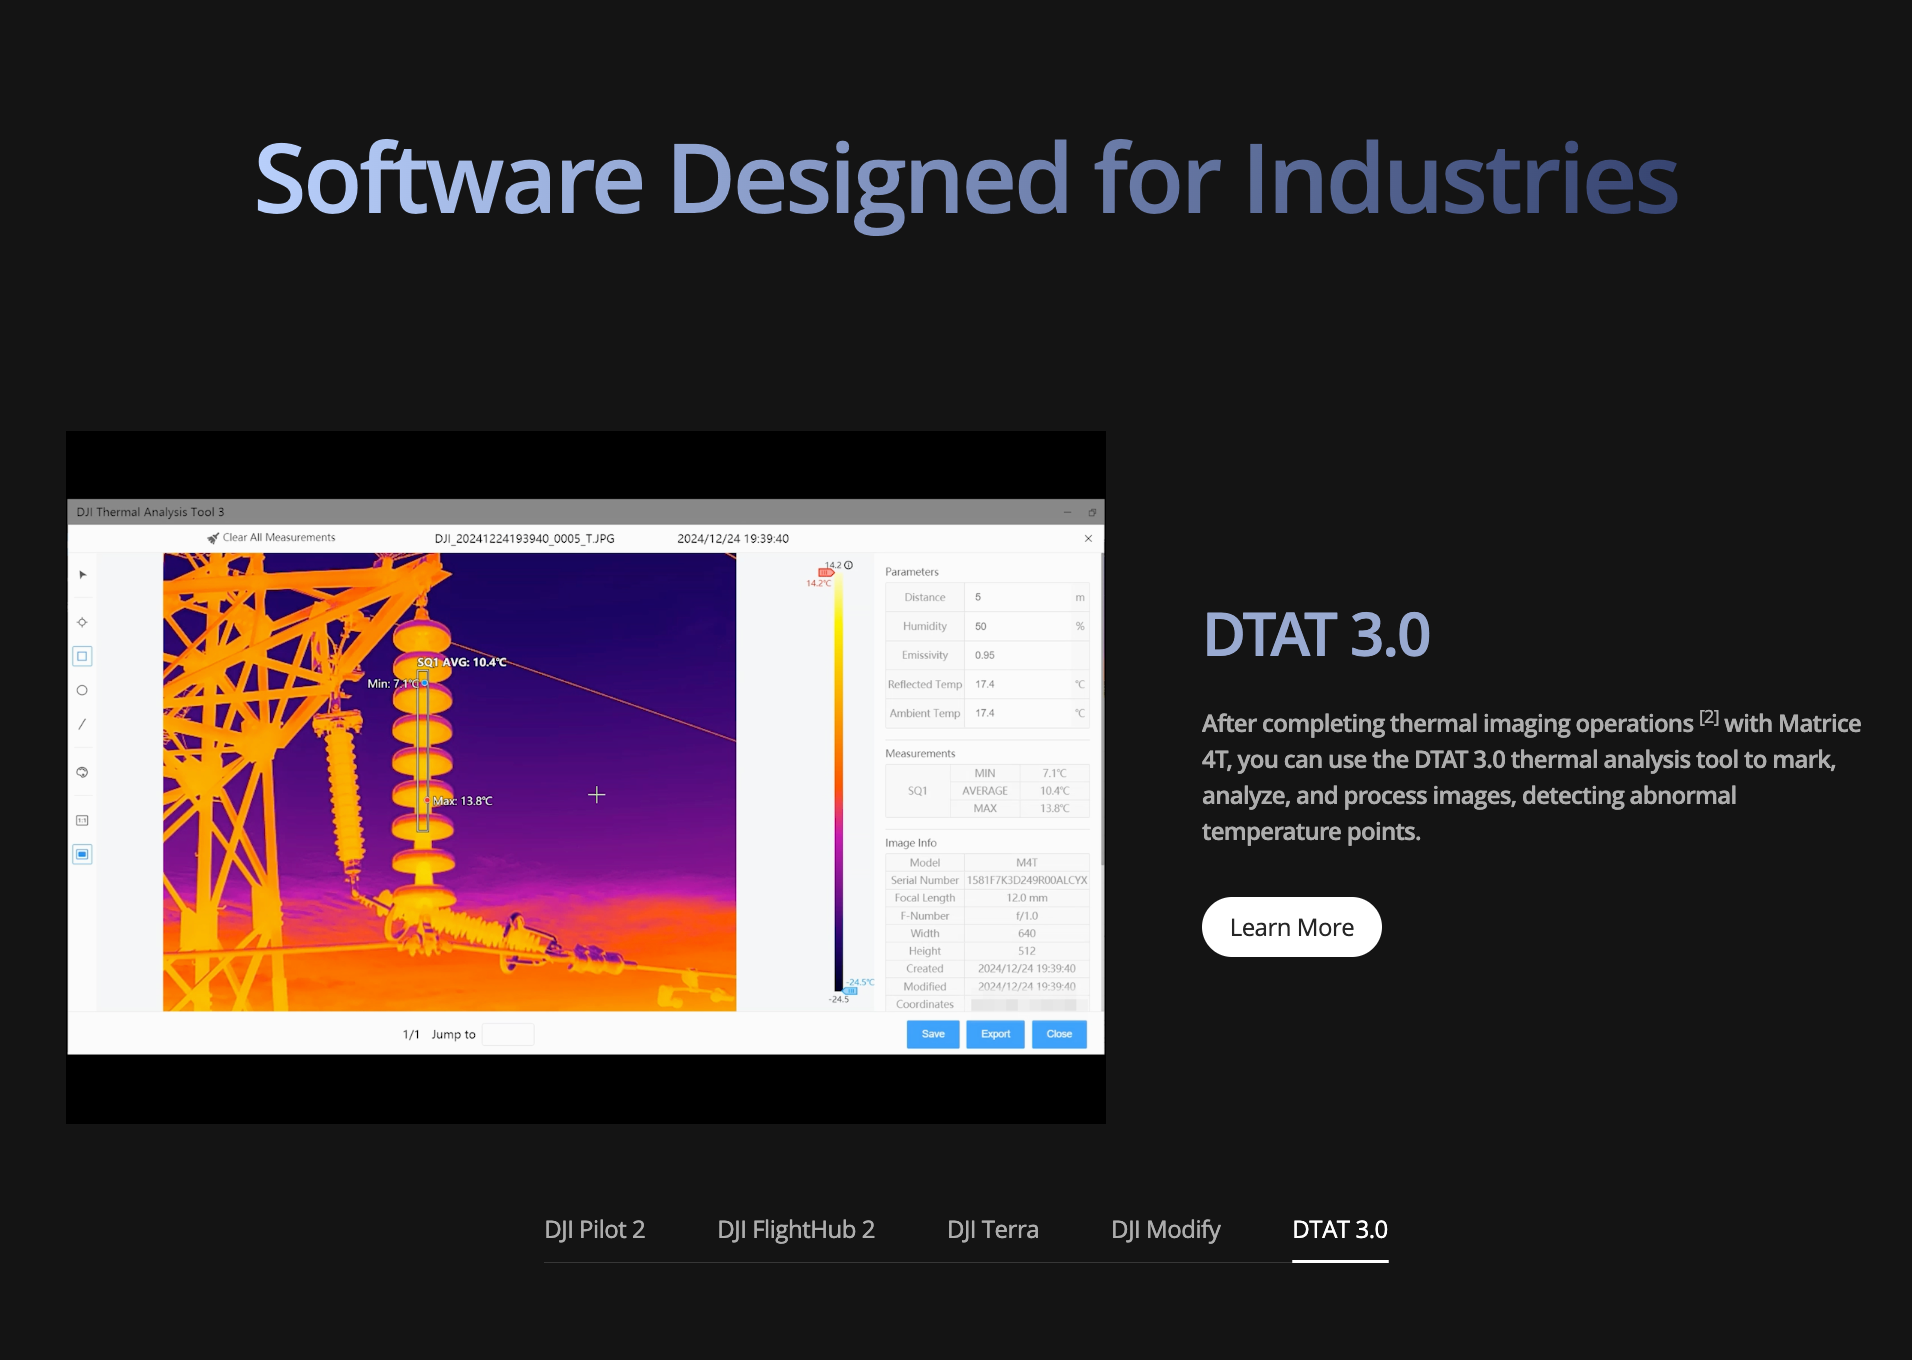The width and height of the screenshot is (1912, 1360).
Task: Click the MIN value 7.1°C cell
Action: 1055,774
